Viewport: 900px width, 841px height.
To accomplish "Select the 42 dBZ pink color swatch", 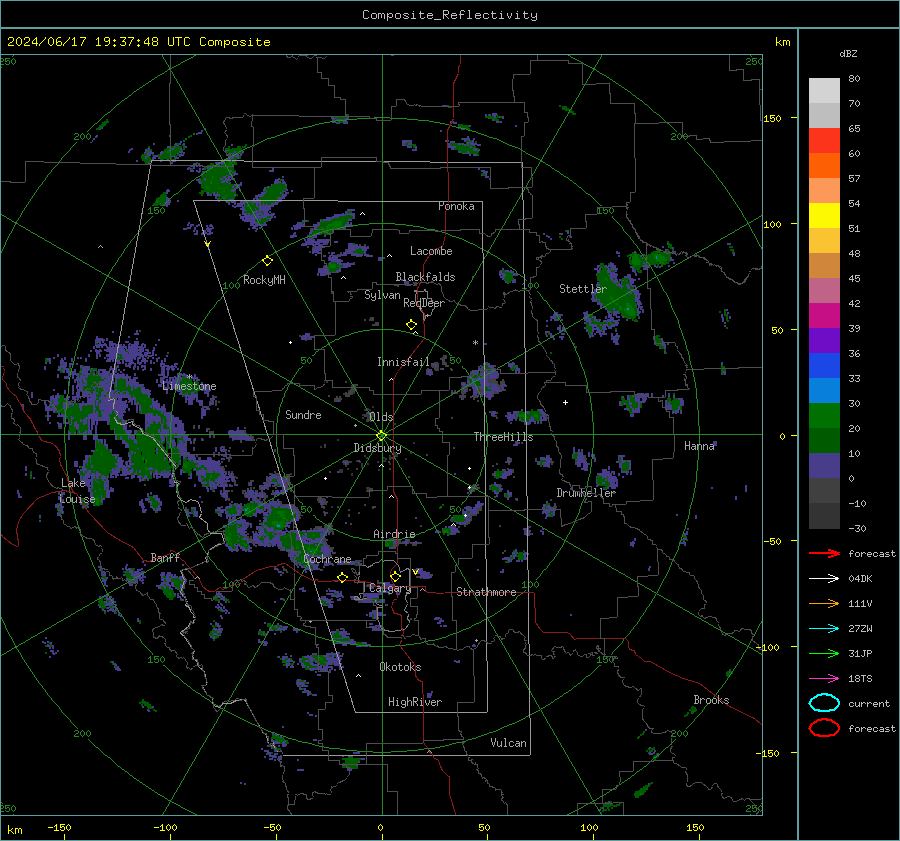I will point(824,291).
